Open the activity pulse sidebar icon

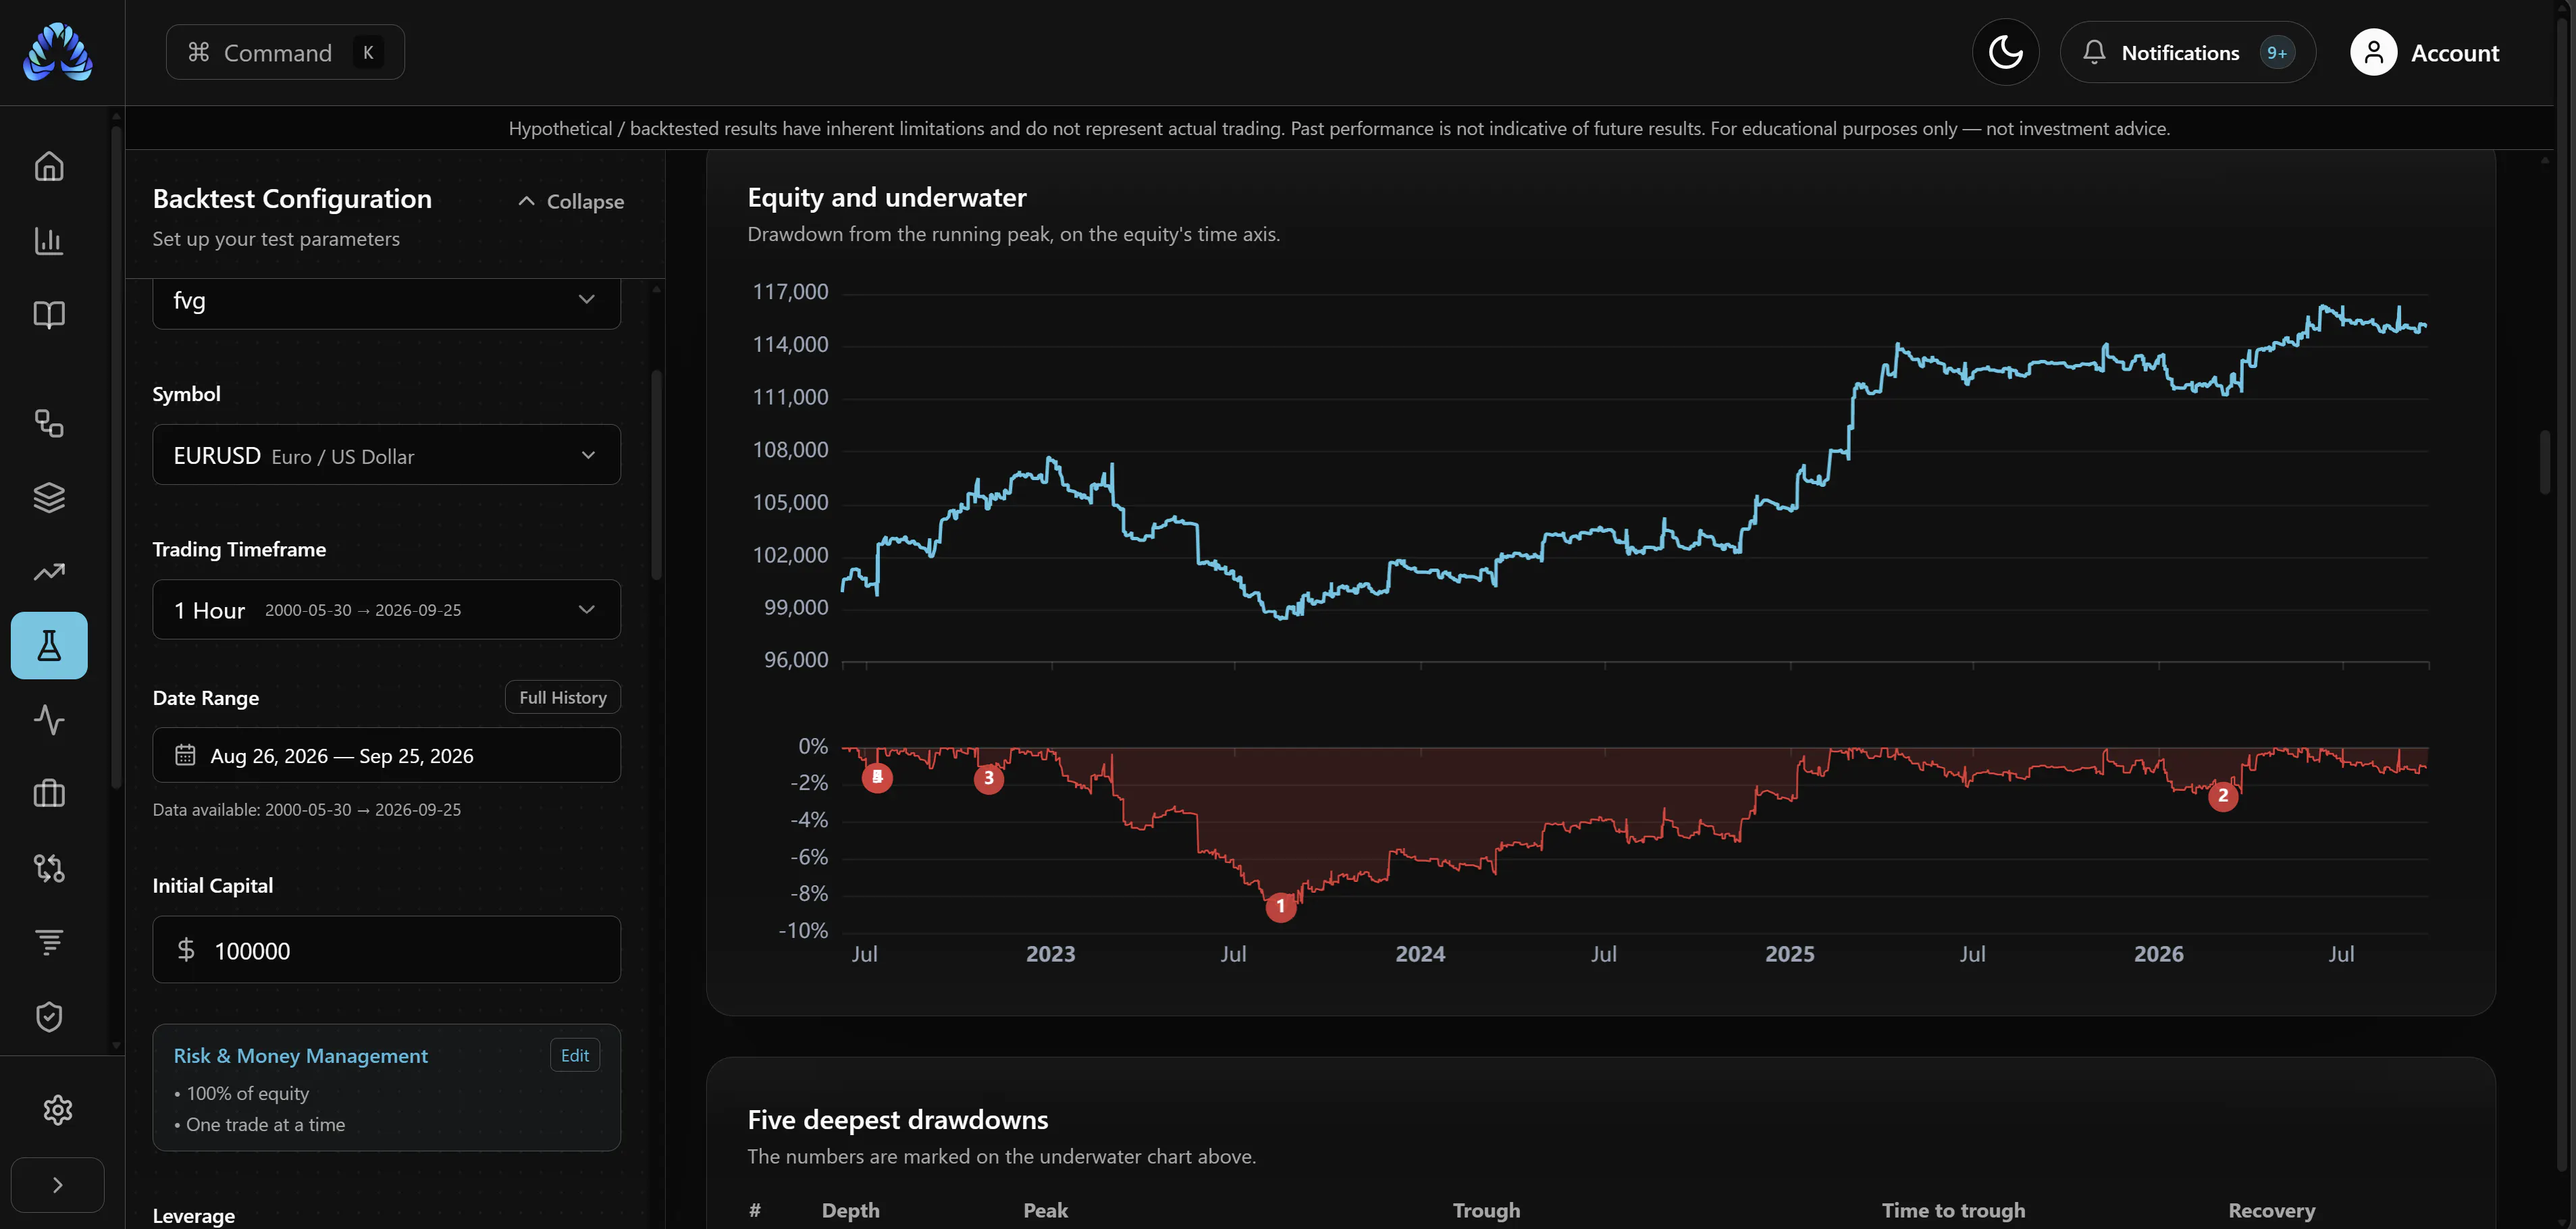coord(49,720)
